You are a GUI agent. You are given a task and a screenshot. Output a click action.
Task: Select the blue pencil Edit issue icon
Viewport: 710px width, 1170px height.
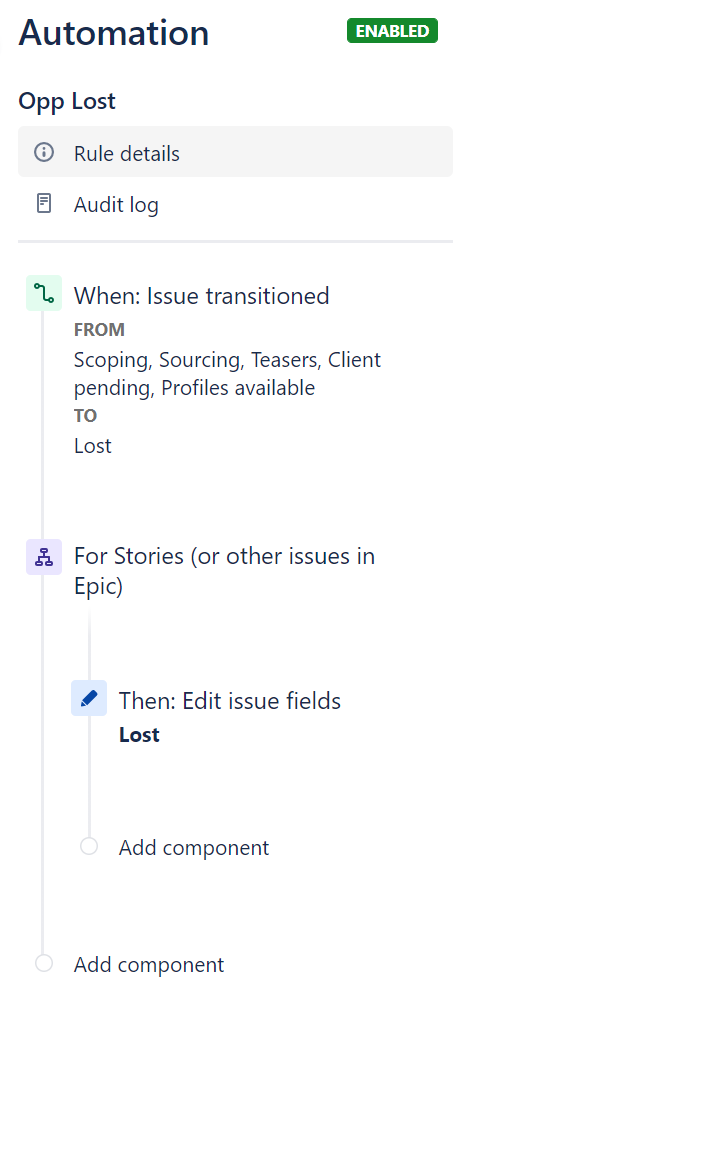coord(89,698)
